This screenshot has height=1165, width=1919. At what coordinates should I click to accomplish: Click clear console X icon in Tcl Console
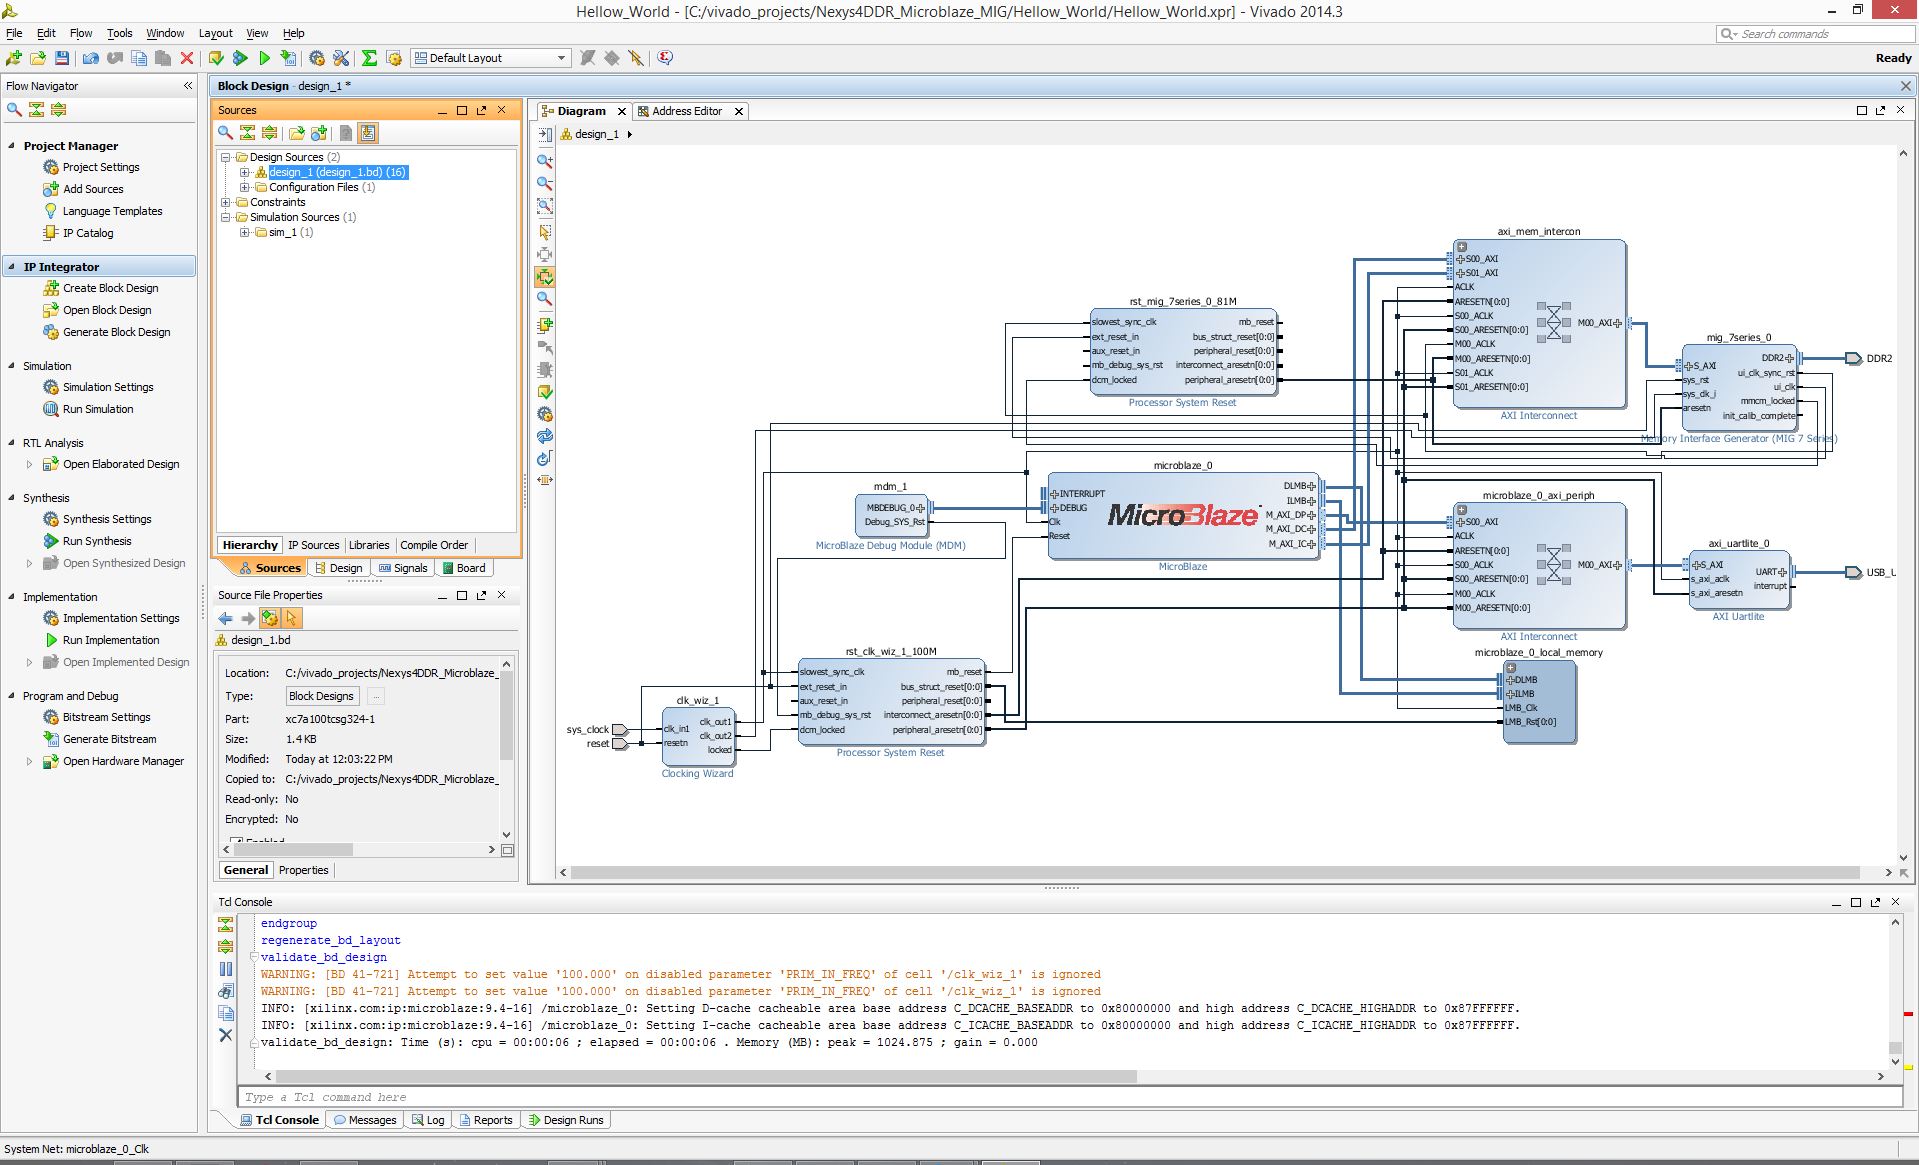(226, 1036)
